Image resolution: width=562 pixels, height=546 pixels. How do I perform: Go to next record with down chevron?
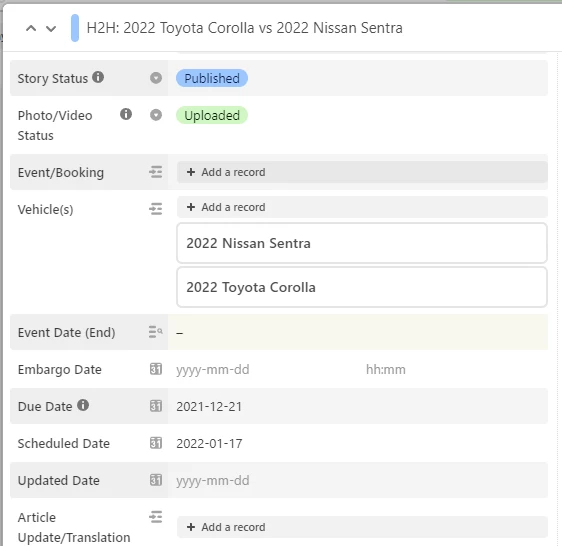51,28
